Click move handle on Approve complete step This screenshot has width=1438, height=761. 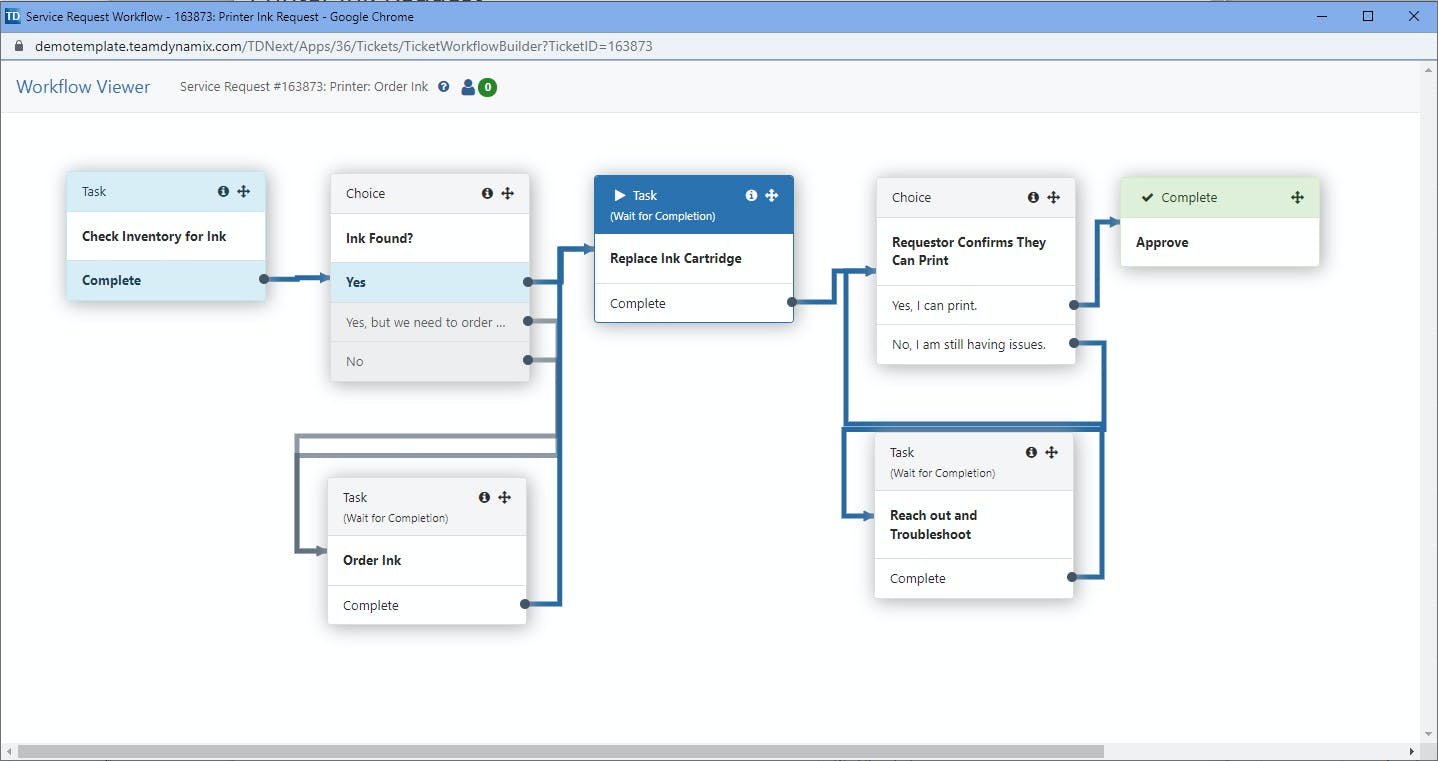coord(1298,197)
